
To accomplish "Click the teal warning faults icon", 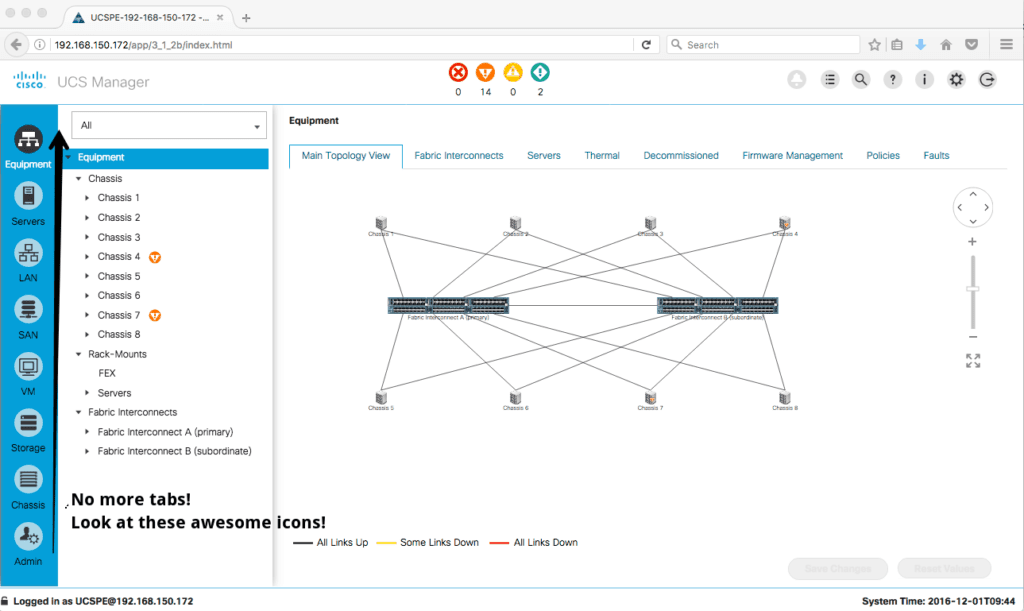I will [540, 72].
